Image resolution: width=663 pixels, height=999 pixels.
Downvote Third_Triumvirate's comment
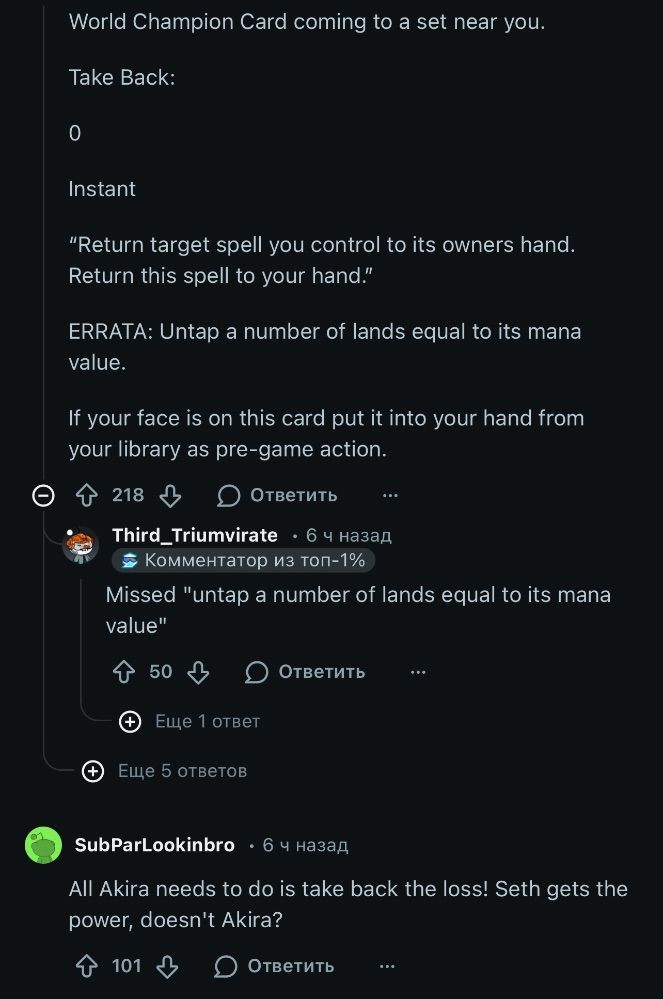click(198, 672)
